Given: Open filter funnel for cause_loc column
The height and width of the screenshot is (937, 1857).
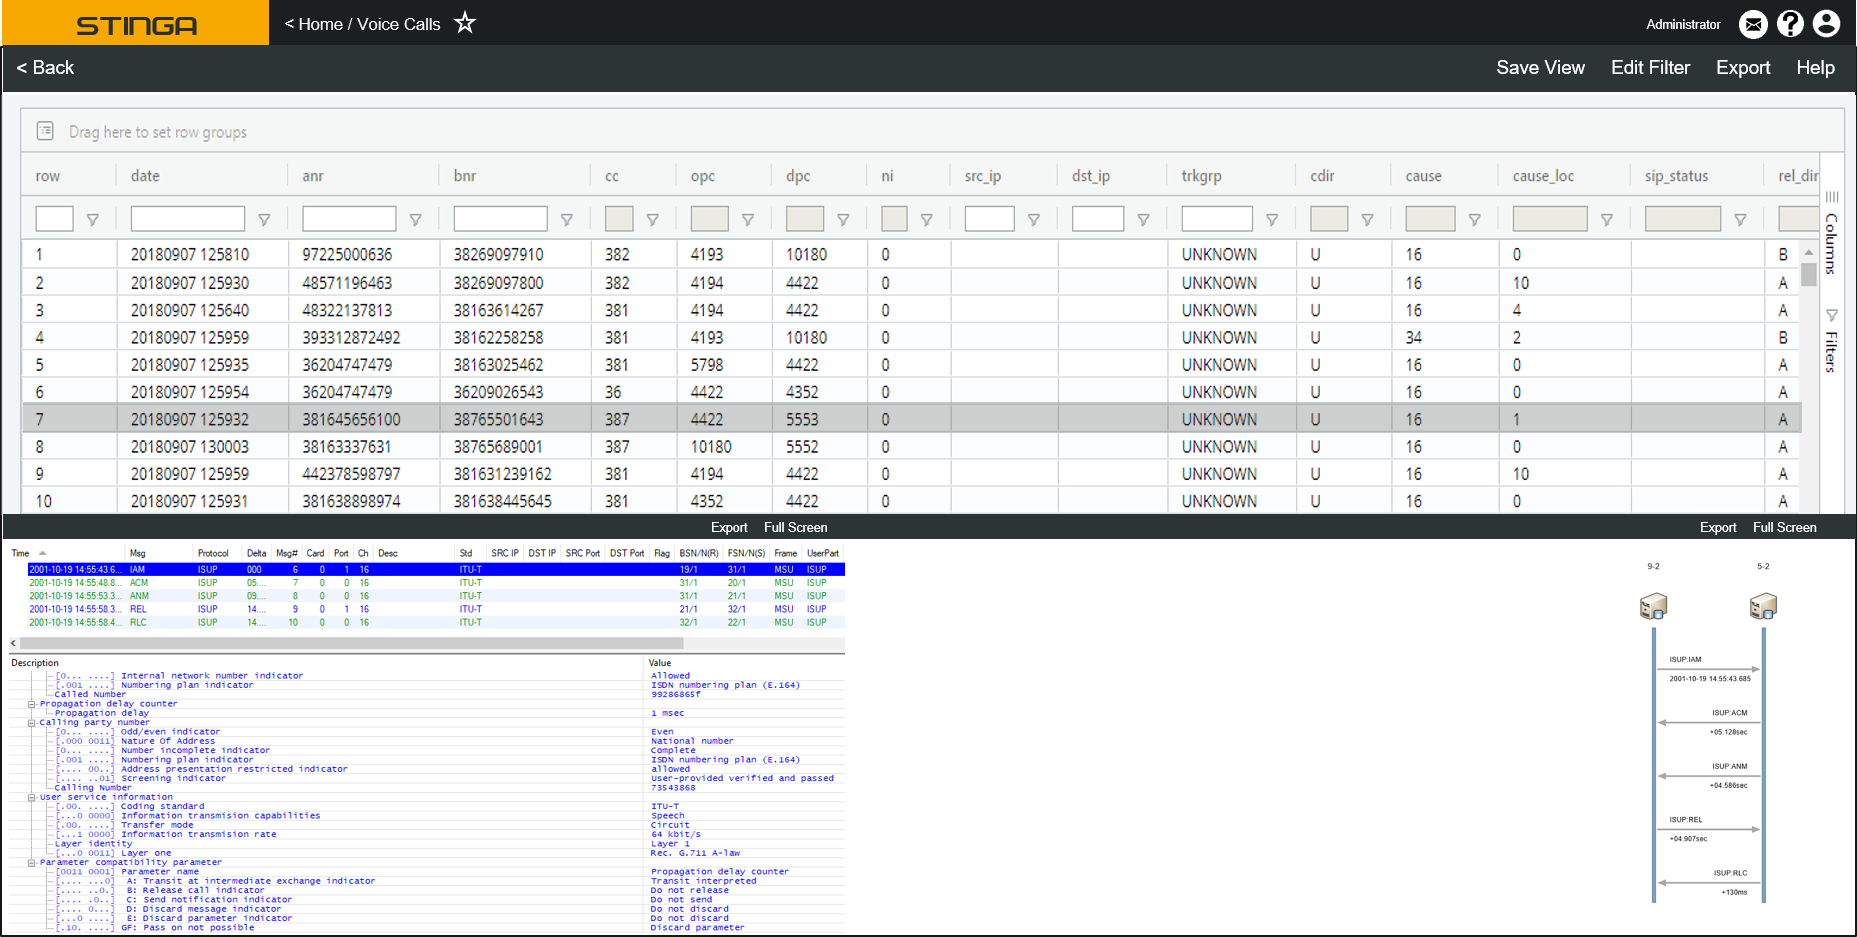Looking at the screenshot, I should click(x=1607, y=220).
